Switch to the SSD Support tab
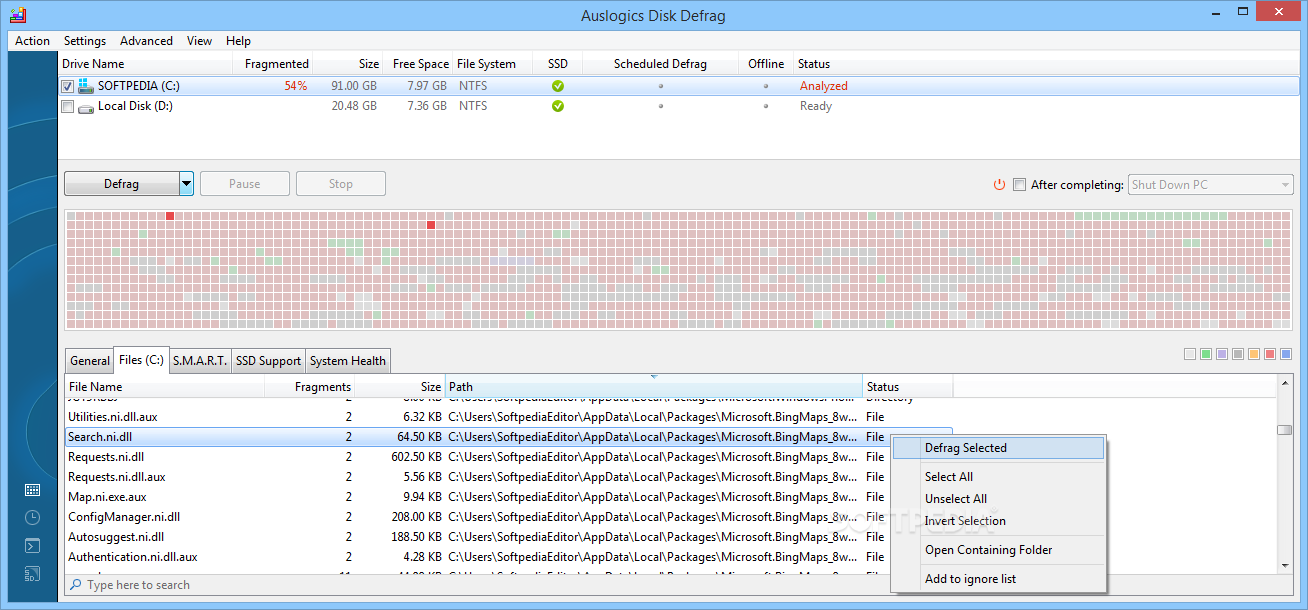The image size is (1308, 610). click(x=267, y=361)
